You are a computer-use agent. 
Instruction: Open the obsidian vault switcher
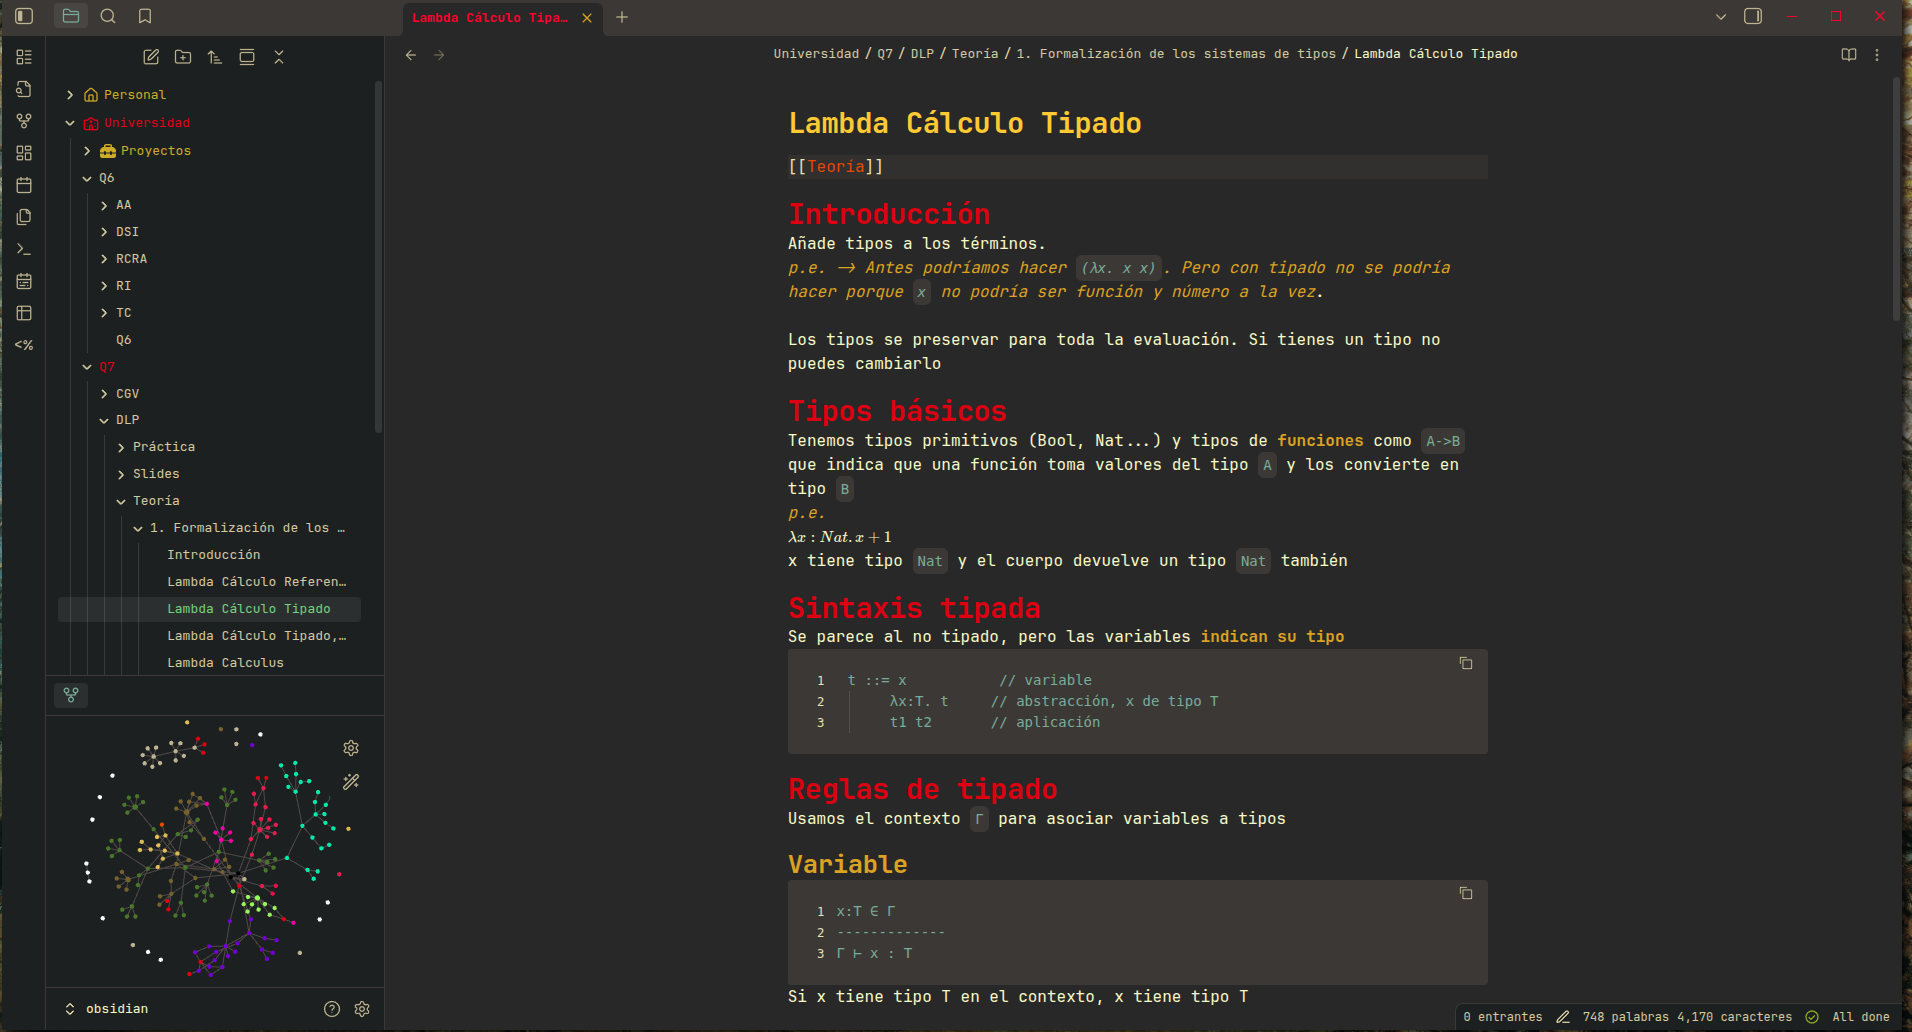coord(107,1009)
